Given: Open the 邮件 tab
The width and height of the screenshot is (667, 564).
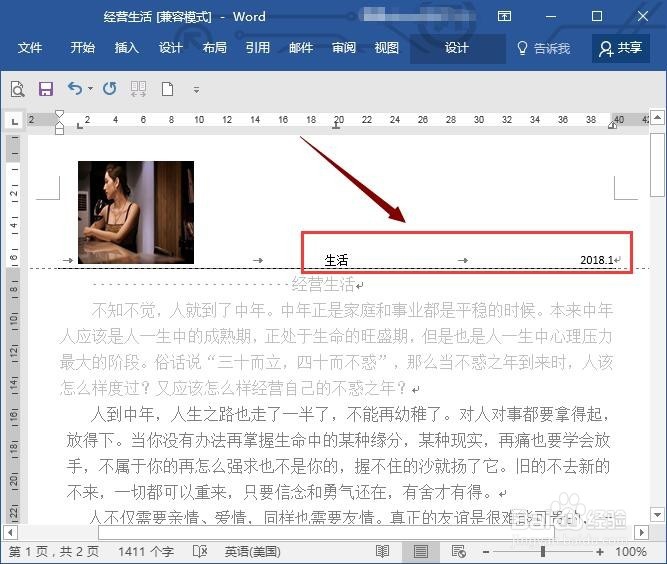Looking at the screenshot, I should click(301, 48).
